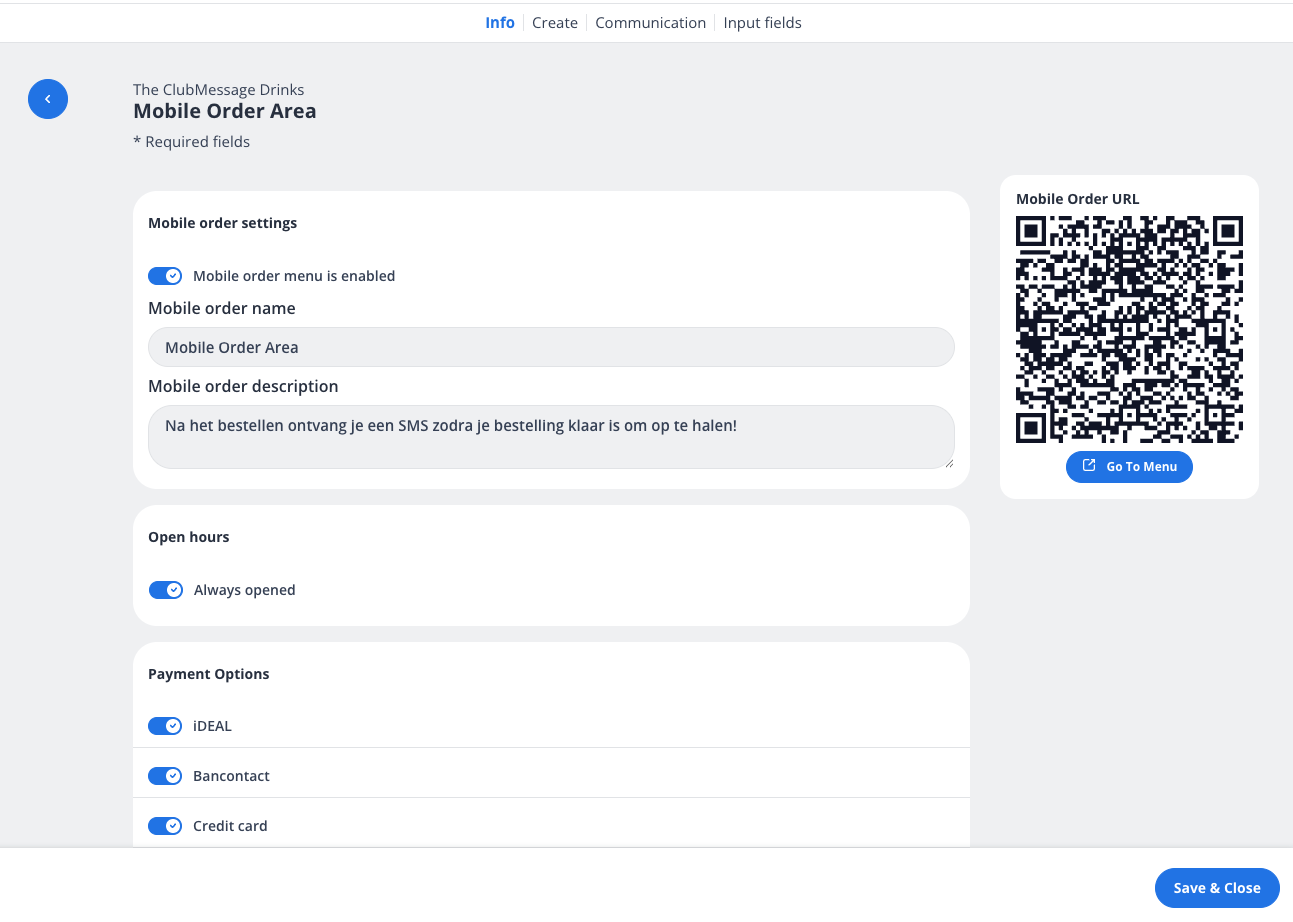Screen dimensions: 1293x922
Task: Toggle the iDEAL payment option off
Action: pos(165,726)
